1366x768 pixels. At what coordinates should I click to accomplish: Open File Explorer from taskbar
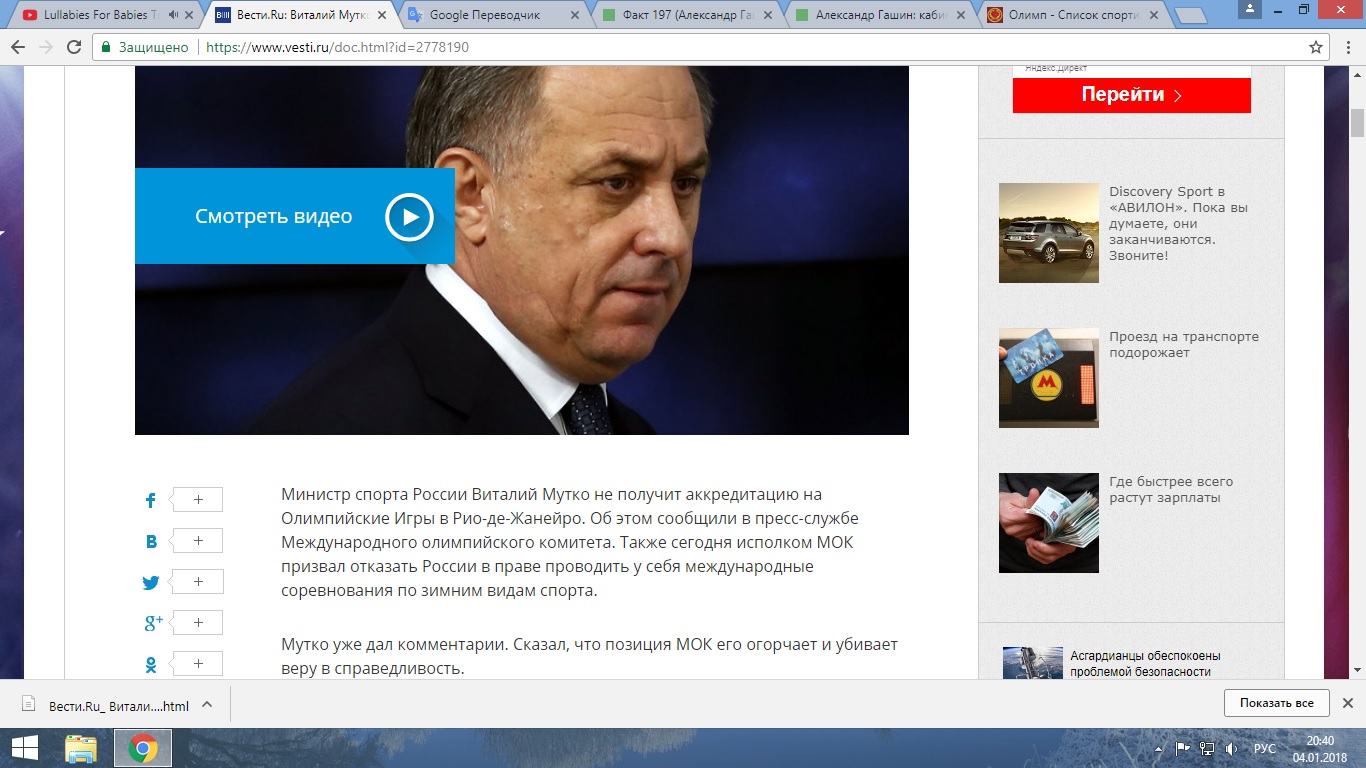(81, 748)
